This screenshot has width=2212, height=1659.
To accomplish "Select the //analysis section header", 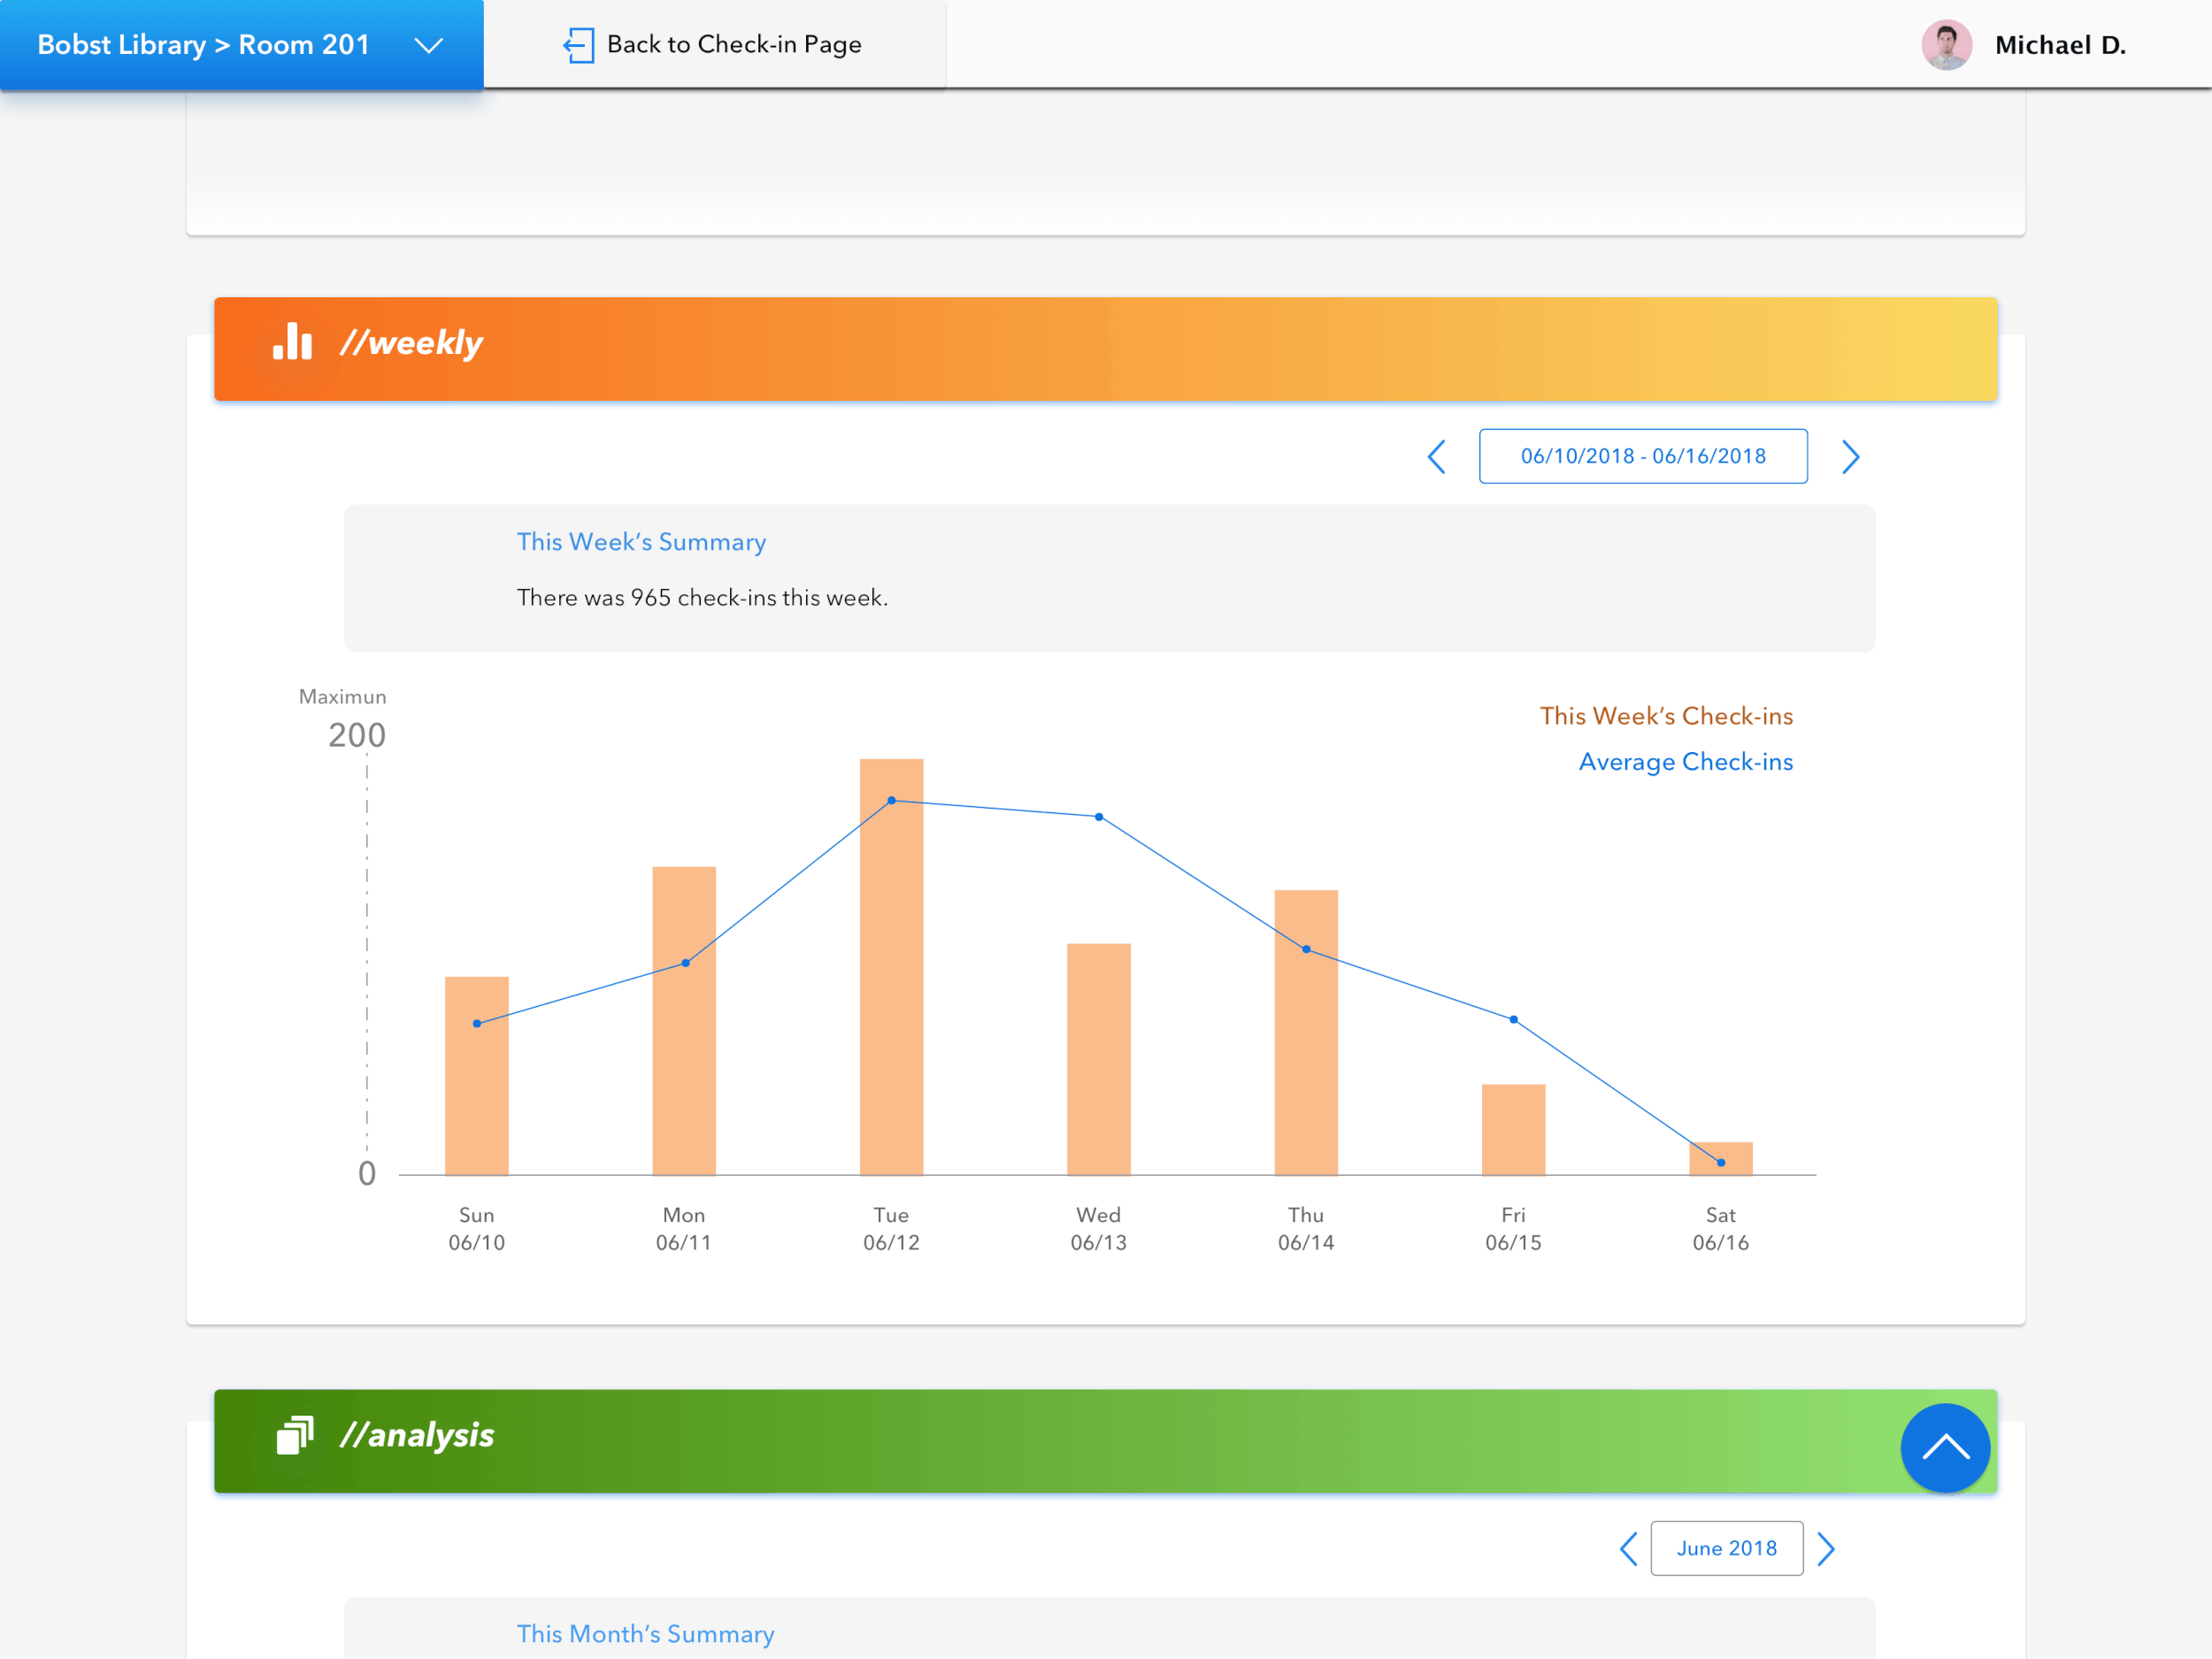I will point(417,1435).
